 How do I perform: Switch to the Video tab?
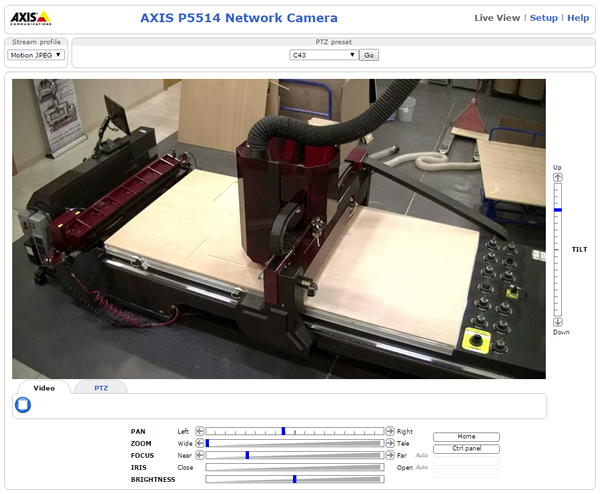pos(44,388)
